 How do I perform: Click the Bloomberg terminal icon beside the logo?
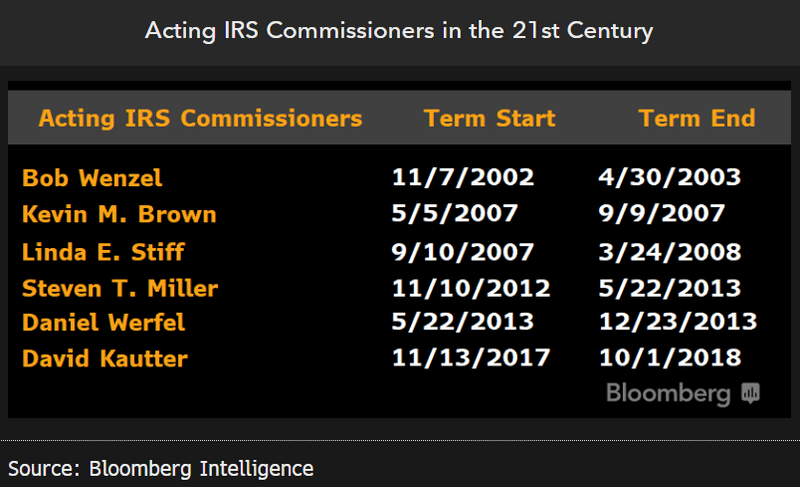[x=751, y=393]
